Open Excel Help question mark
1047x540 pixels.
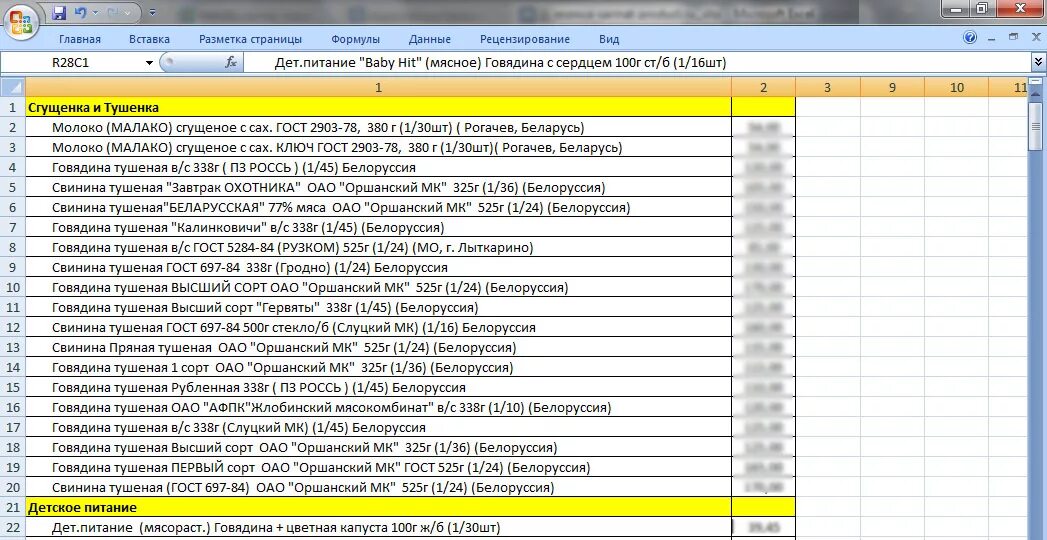tap(970, 37)
